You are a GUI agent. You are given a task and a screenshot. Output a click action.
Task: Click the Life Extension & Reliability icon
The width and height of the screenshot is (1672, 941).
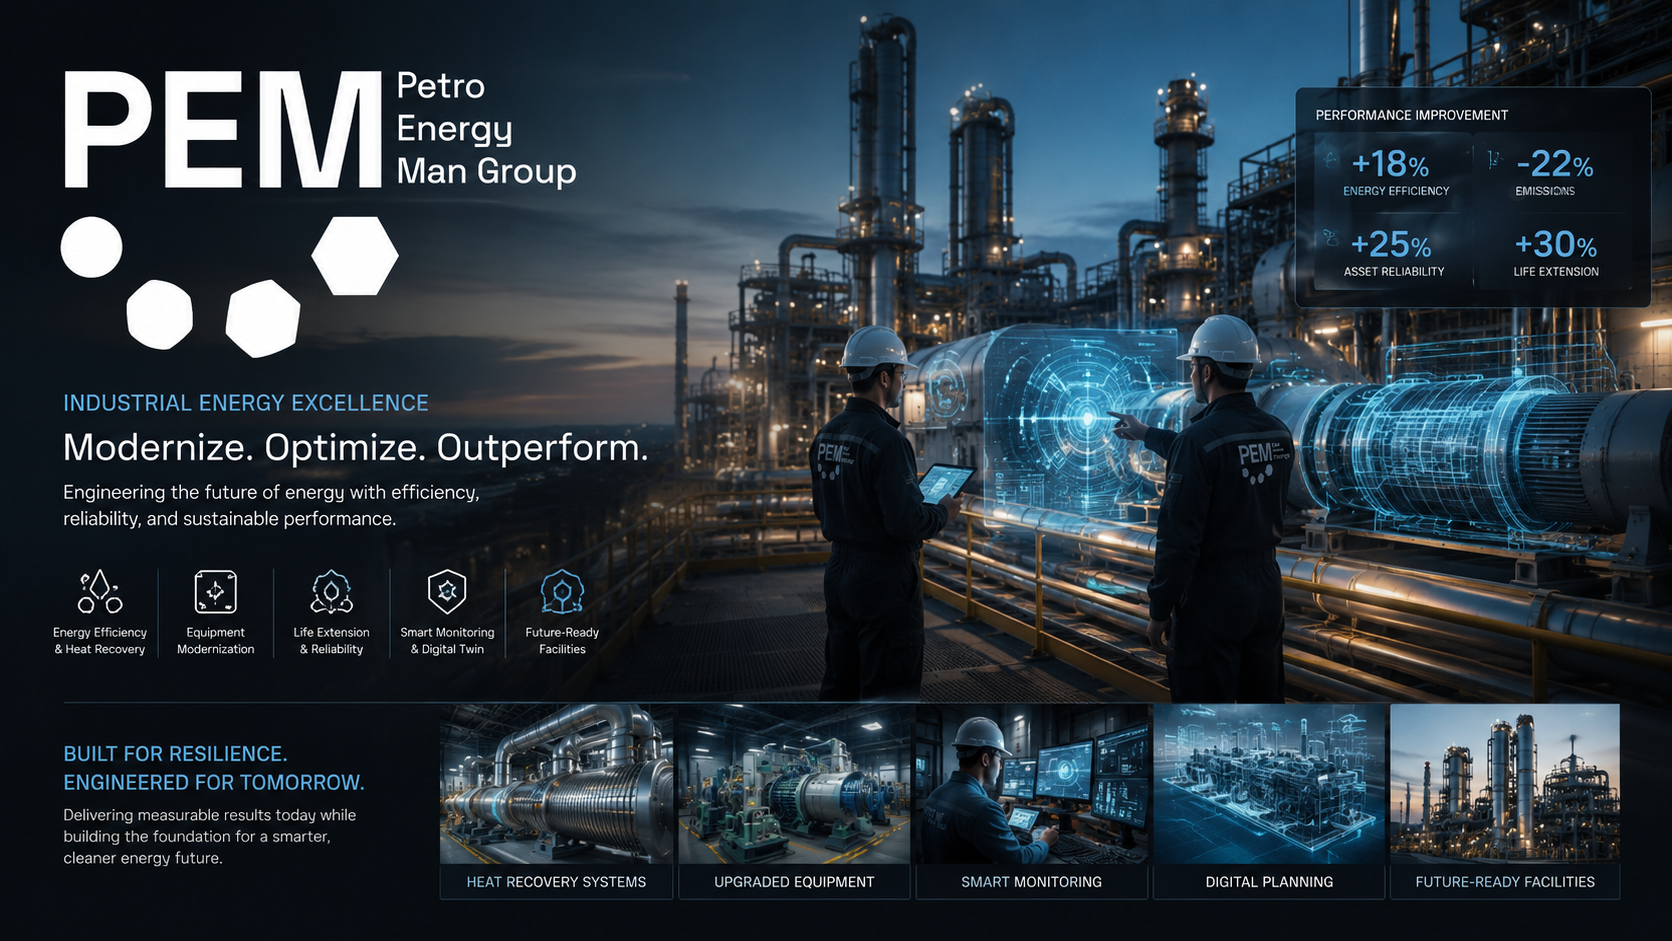coord(331,592)
